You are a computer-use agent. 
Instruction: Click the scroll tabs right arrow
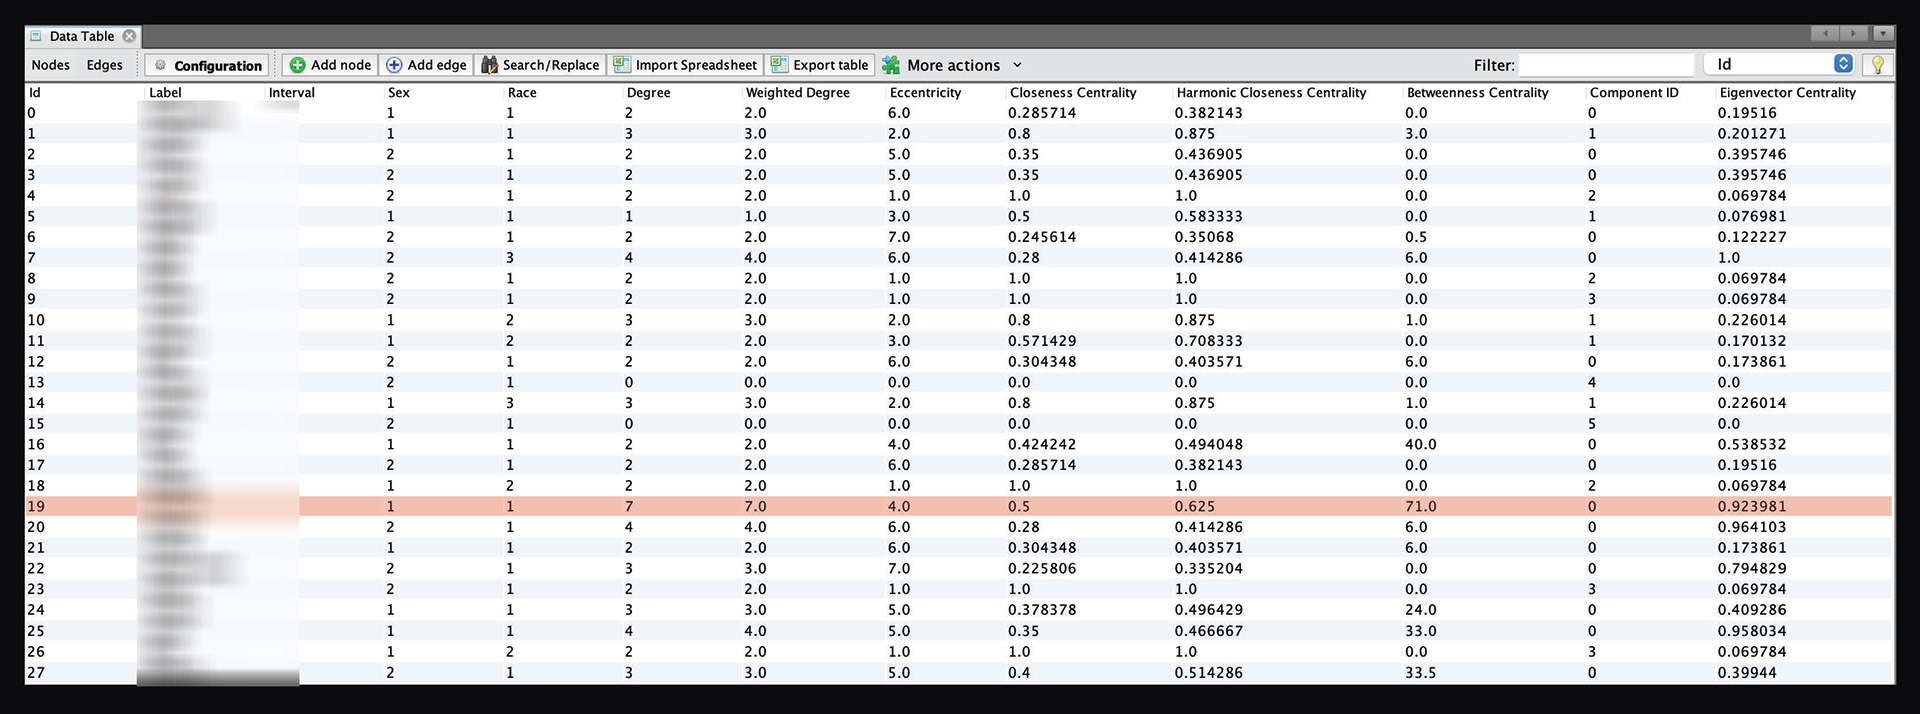coord(1853,34)
